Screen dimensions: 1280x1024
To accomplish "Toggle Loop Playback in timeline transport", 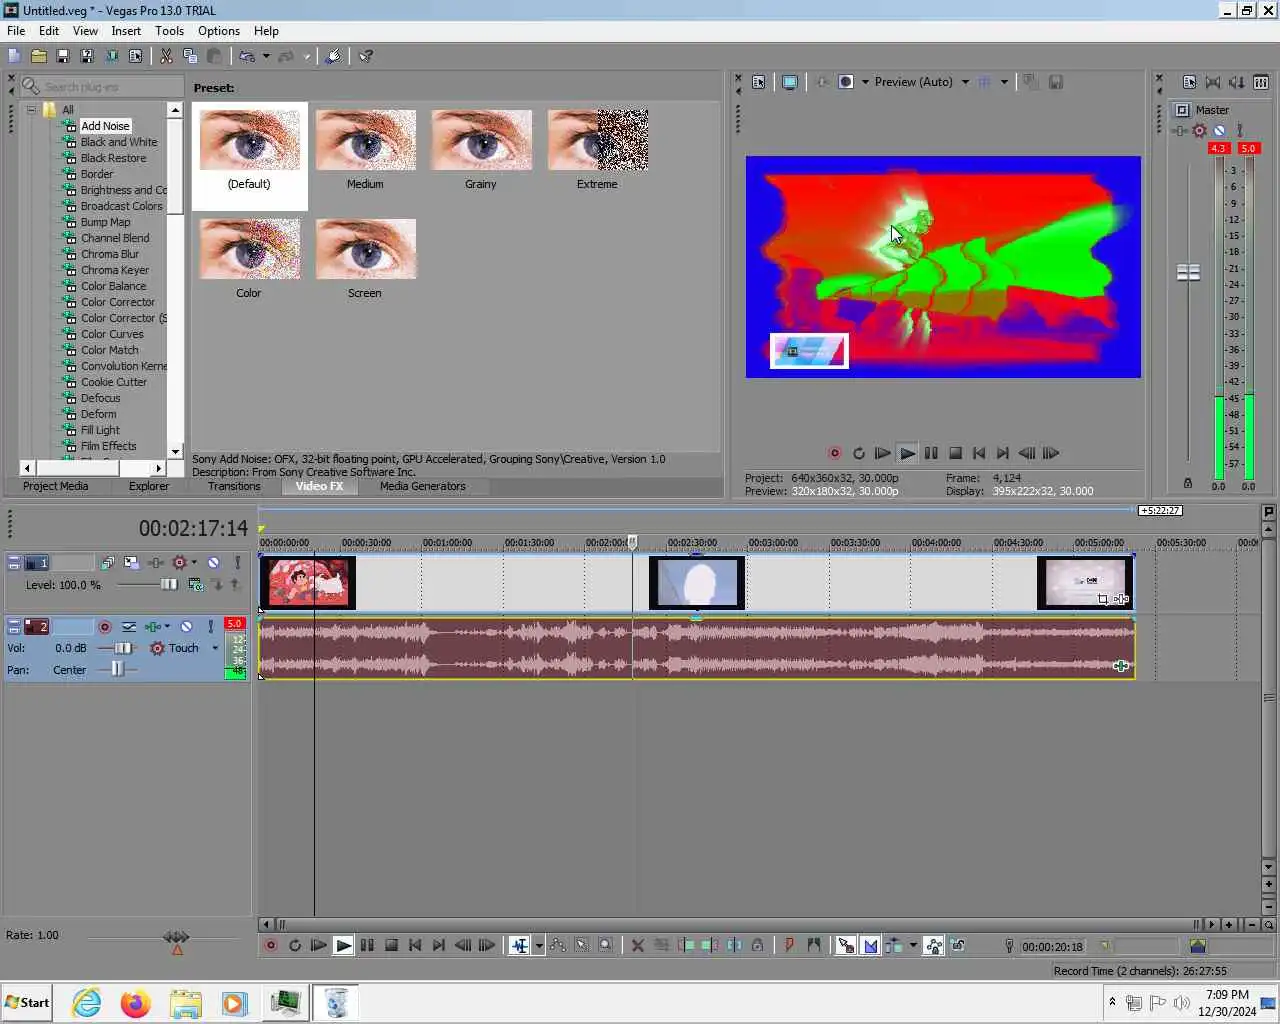I will click(x=295, y=945).
